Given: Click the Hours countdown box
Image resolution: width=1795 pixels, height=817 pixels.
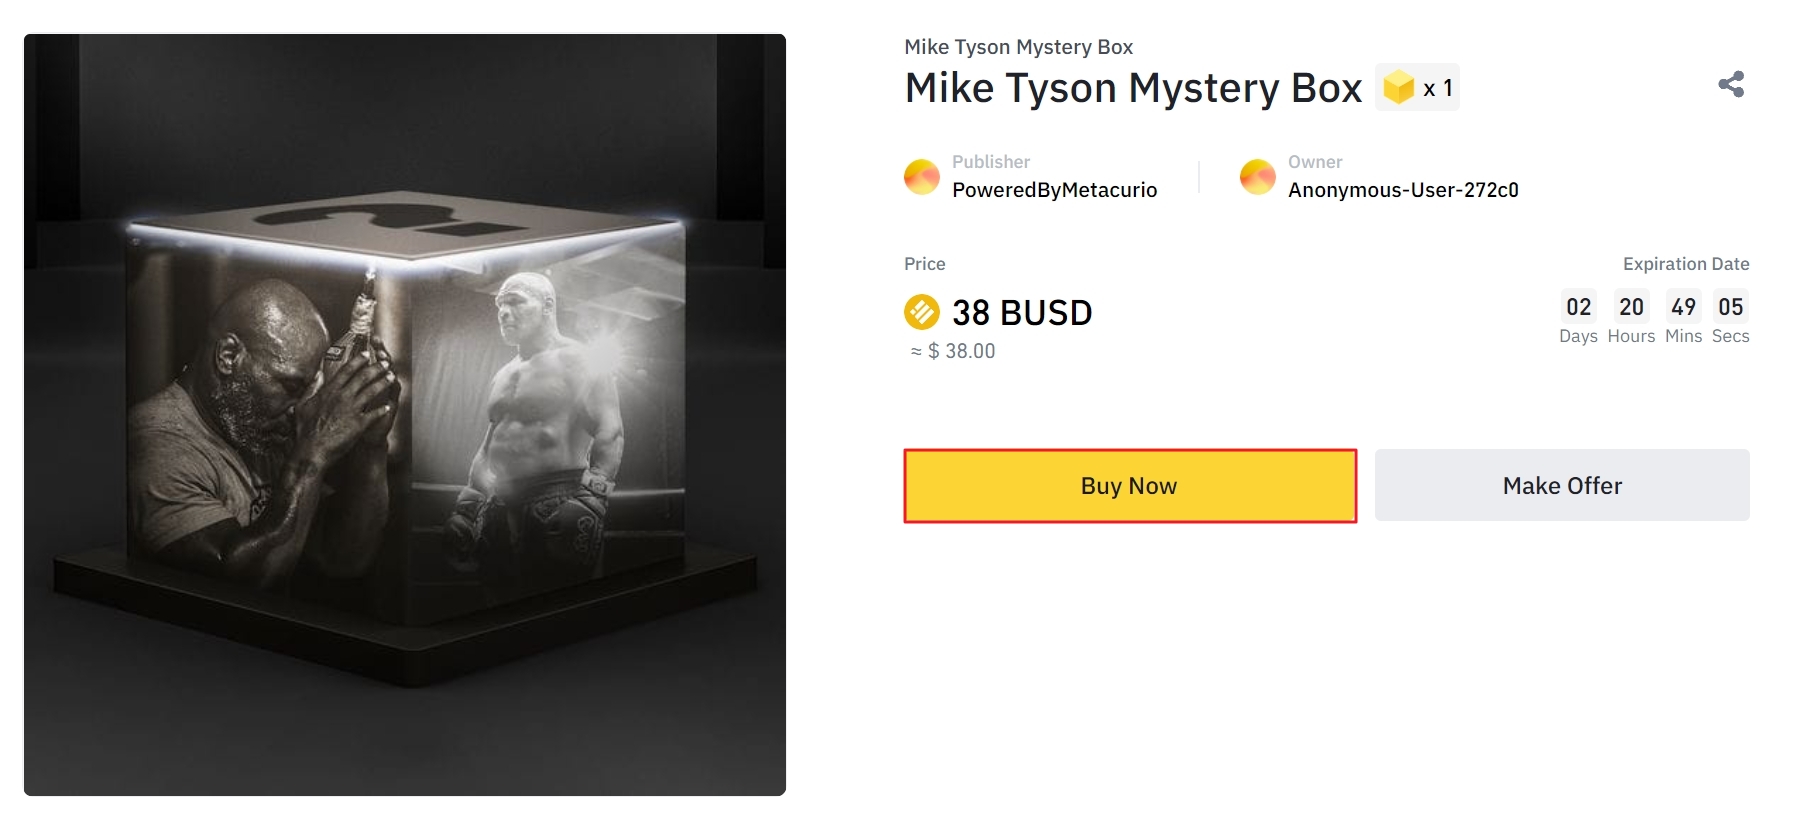Looking at the screenshot, I should [1631, 307].
